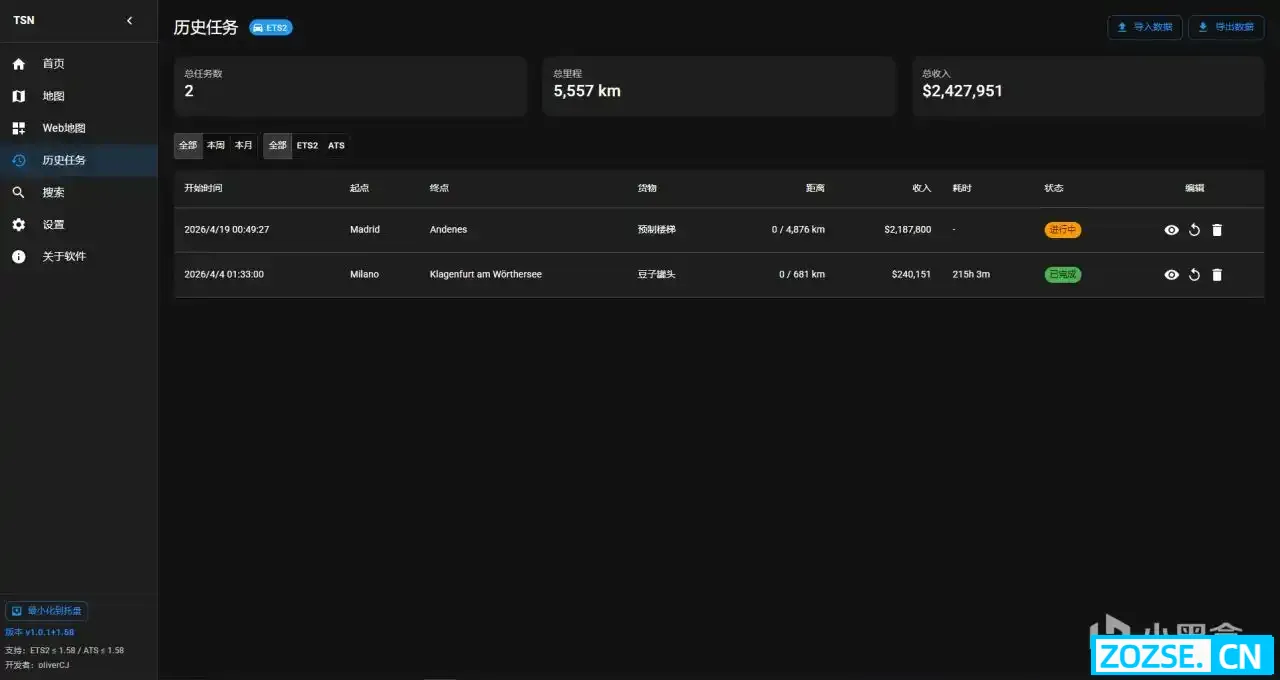Screen dimensions: 1280x680
Task: Open 关于软件 about page
Action: click(79, 256)
